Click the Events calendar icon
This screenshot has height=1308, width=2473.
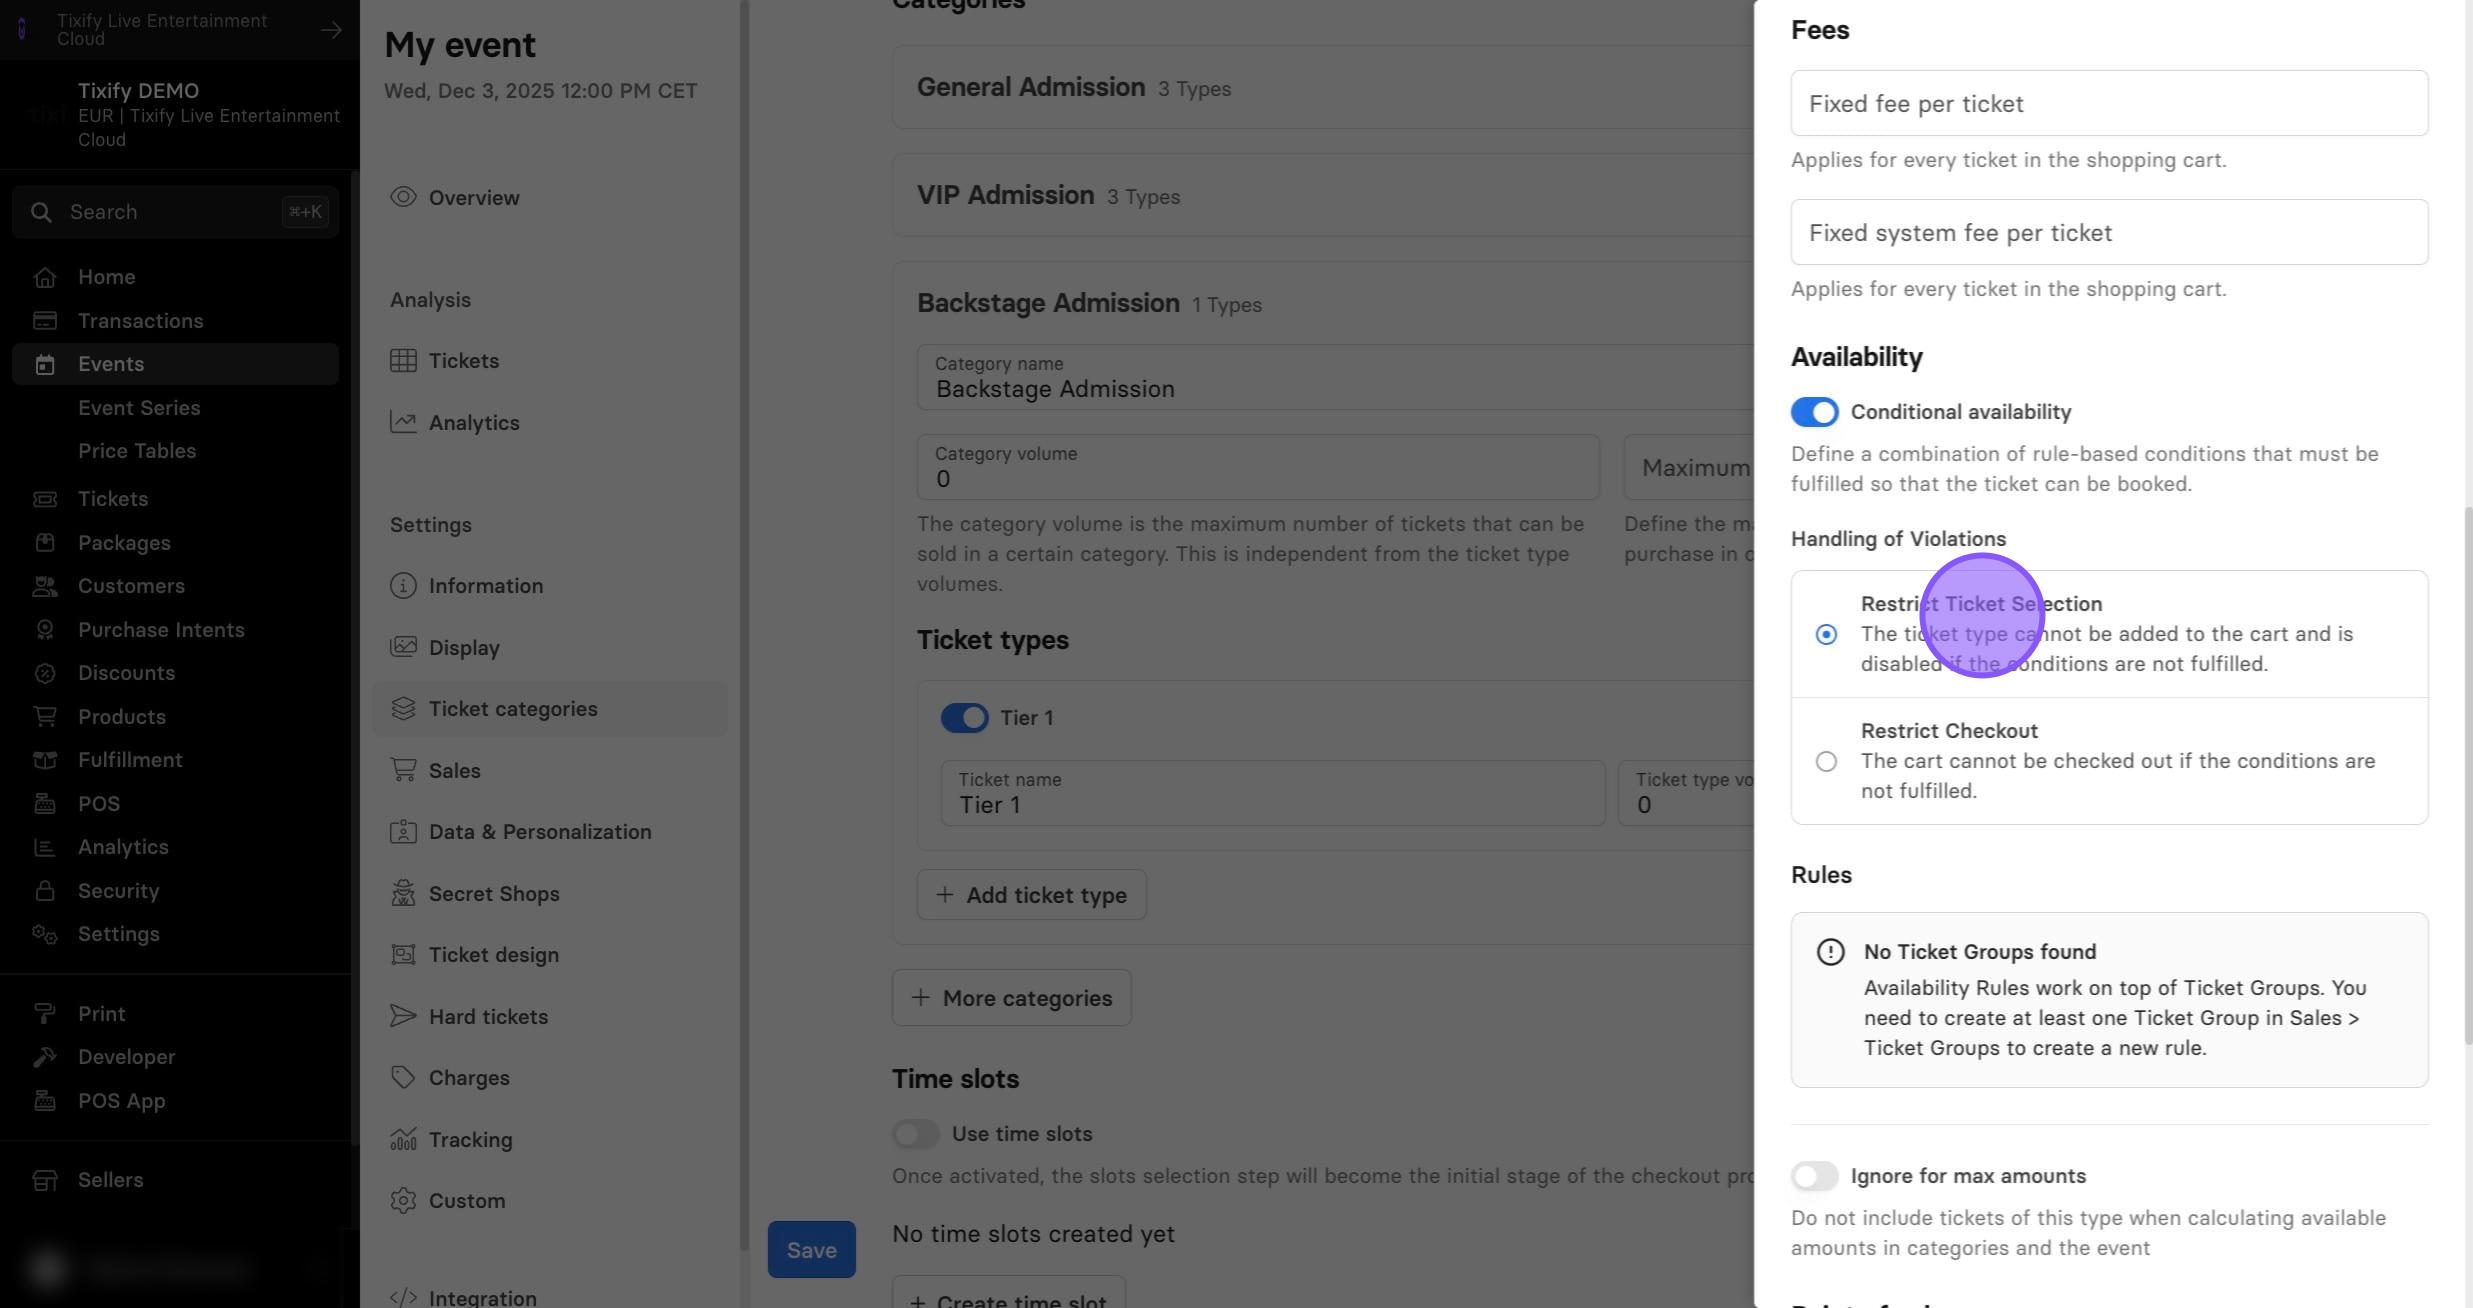click(44, 364)
